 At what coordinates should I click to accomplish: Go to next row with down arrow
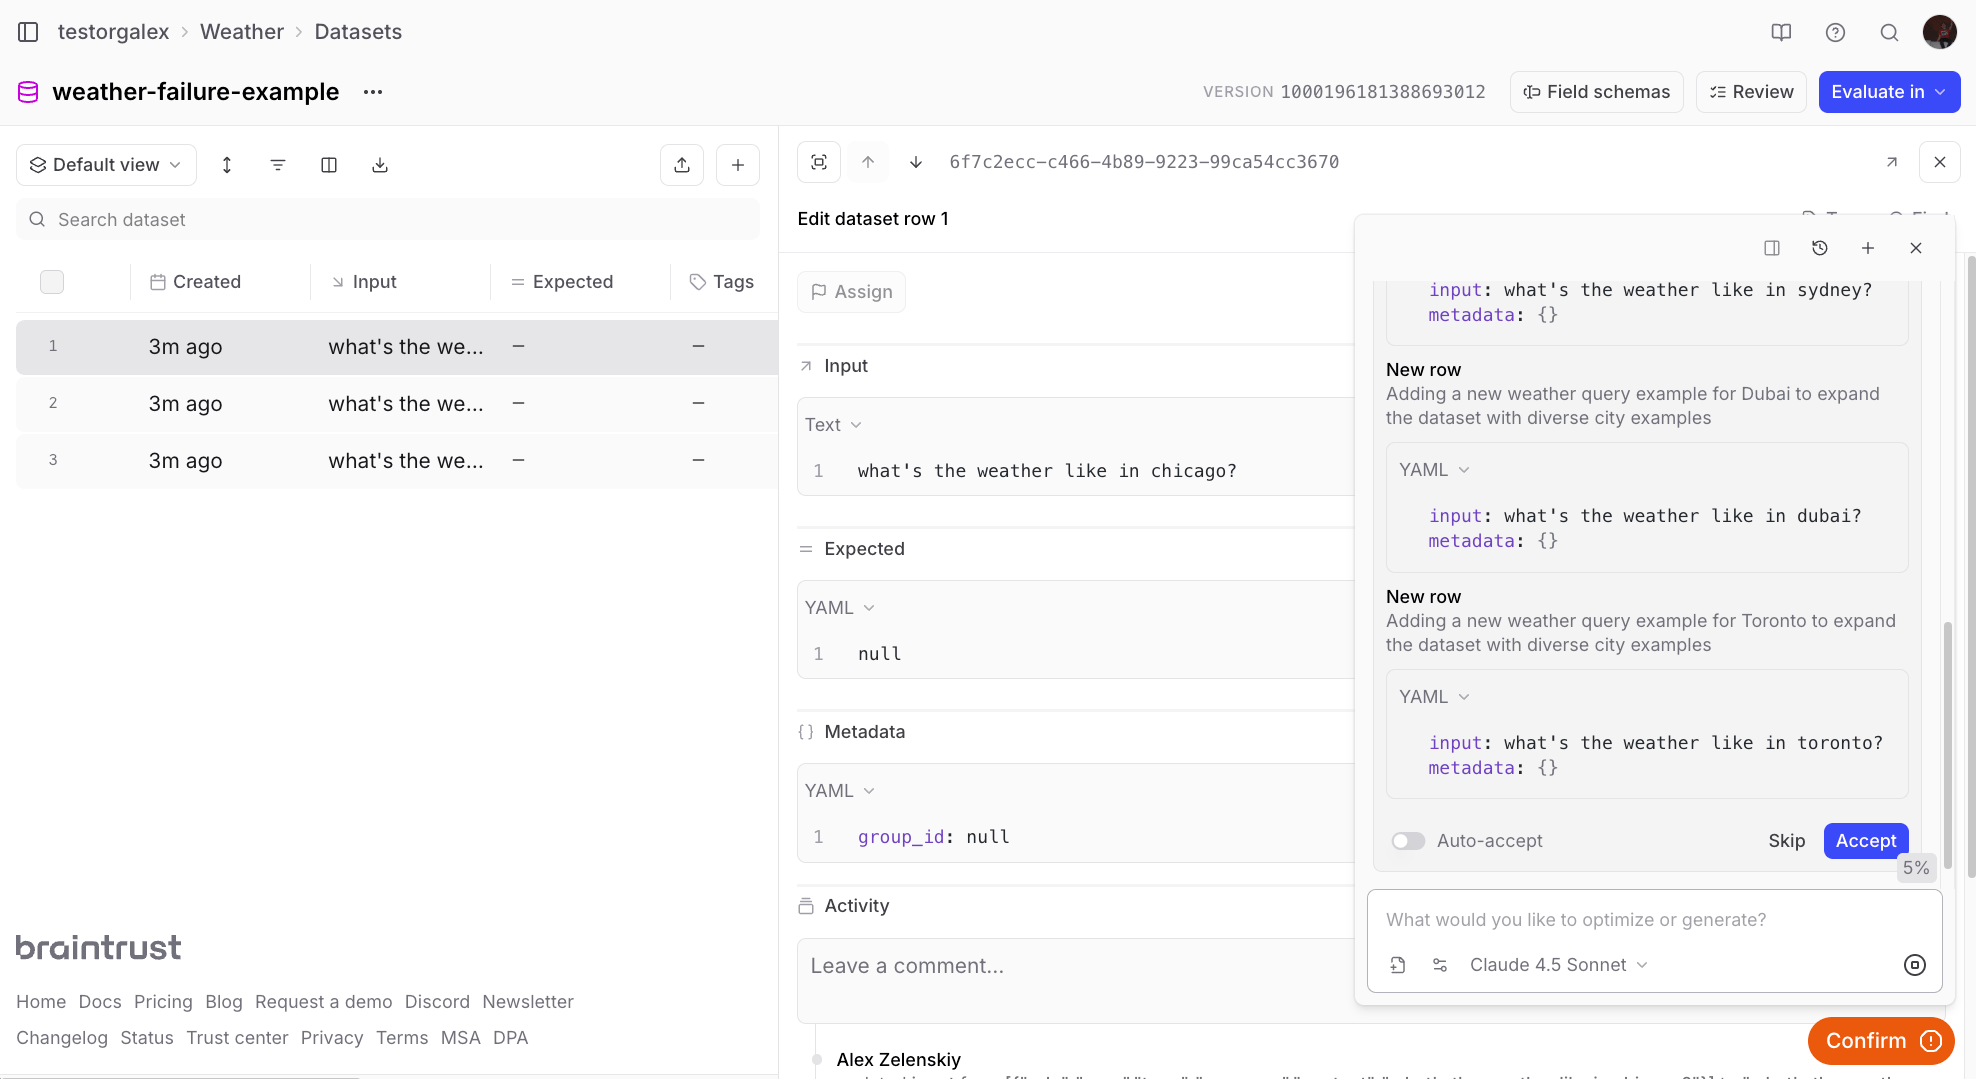click(916, 162)
